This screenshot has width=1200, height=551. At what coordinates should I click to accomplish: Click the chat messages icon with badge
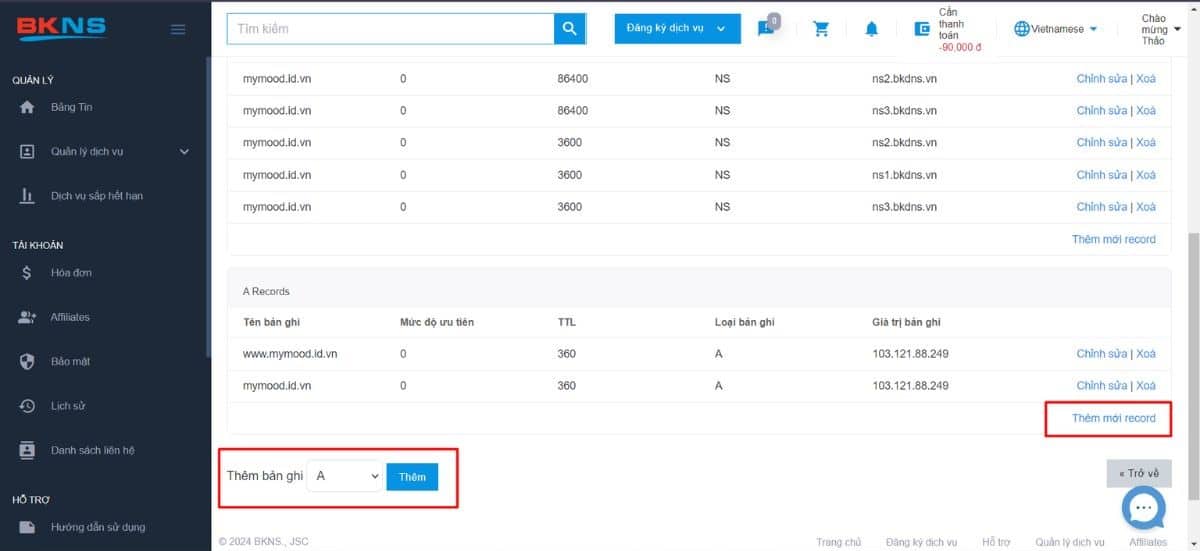pyautogui.click(x=766, y=28)
